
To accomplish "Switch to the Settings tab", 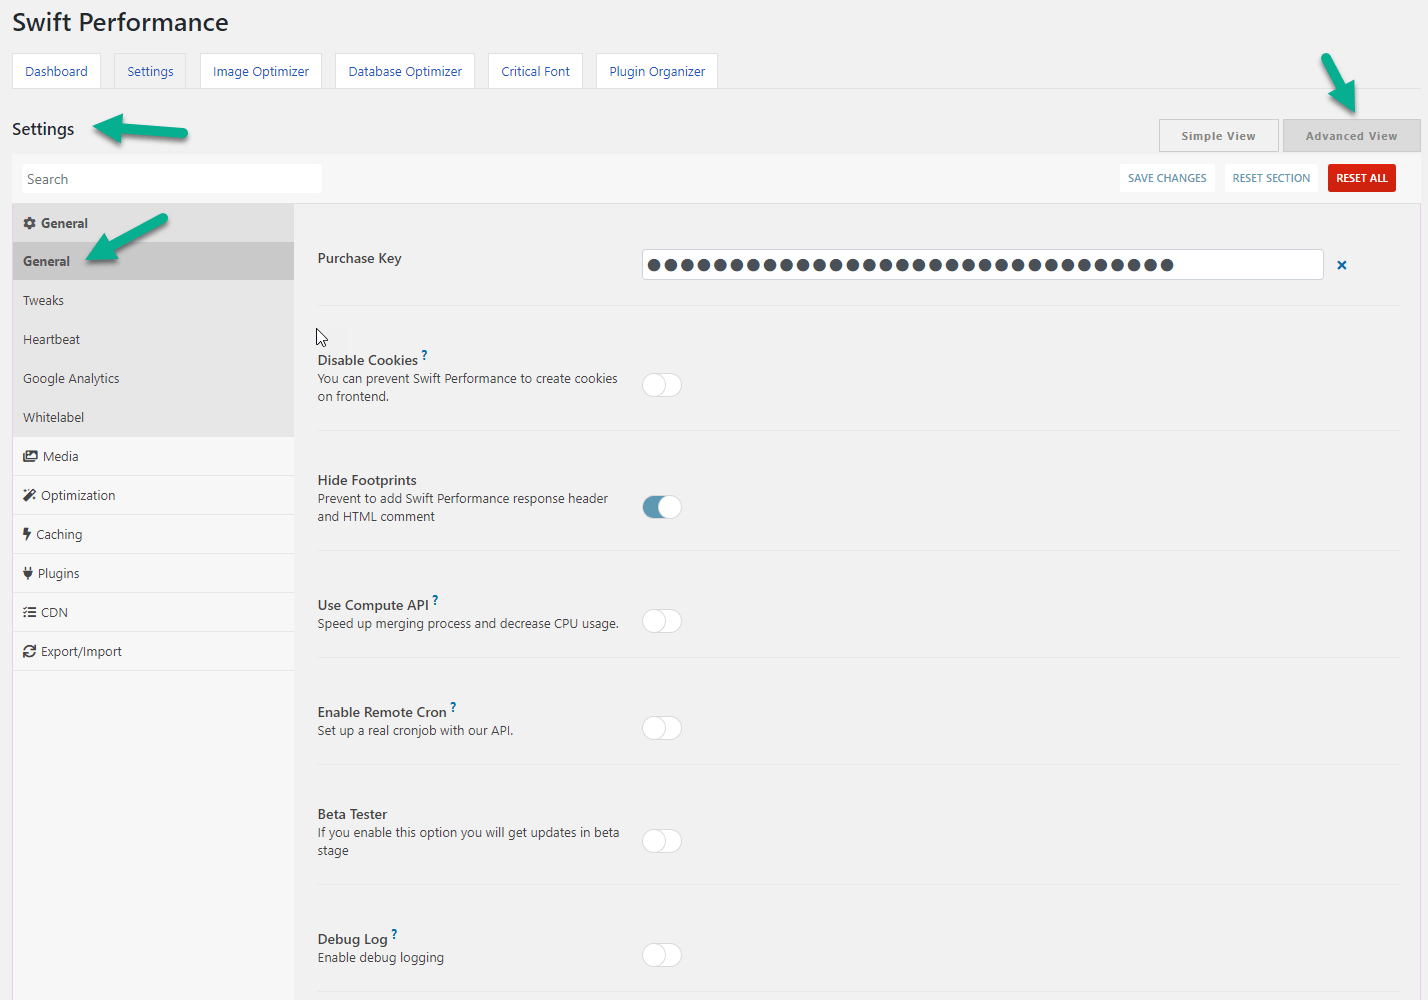I will tap(150, 71).
